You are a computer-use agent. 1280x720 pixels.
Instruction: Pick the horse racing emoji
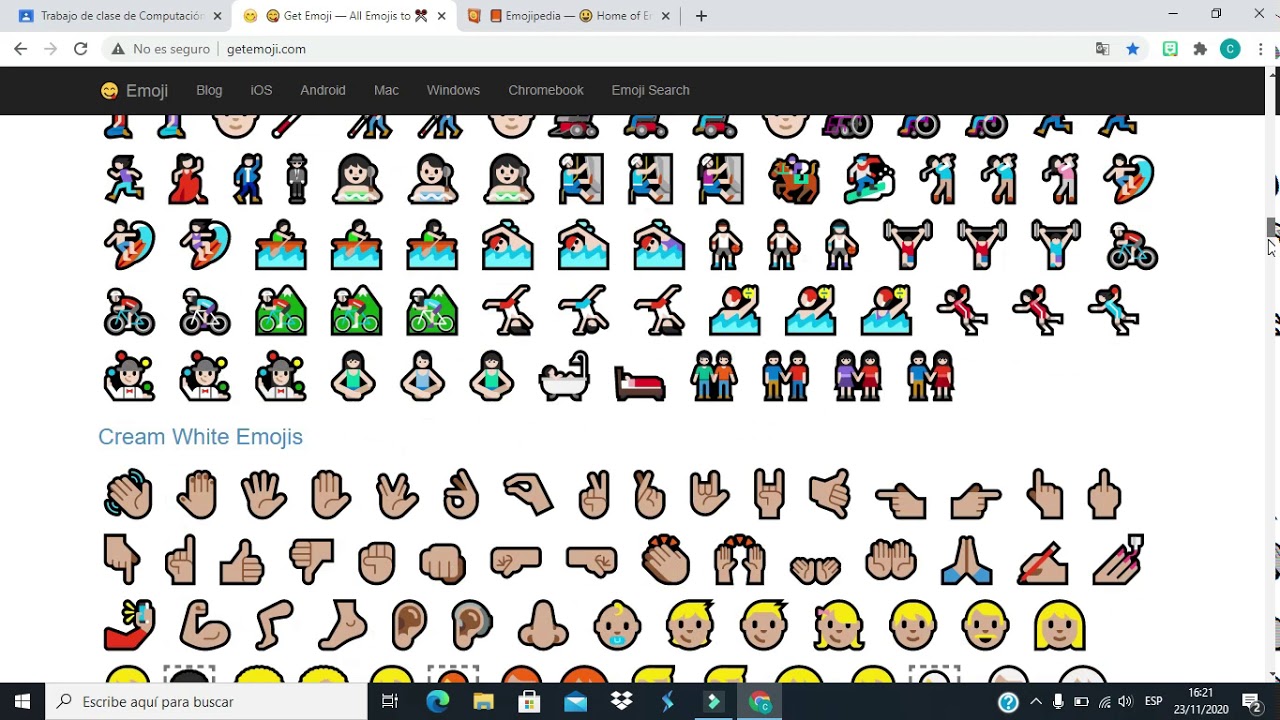[794, 179]
